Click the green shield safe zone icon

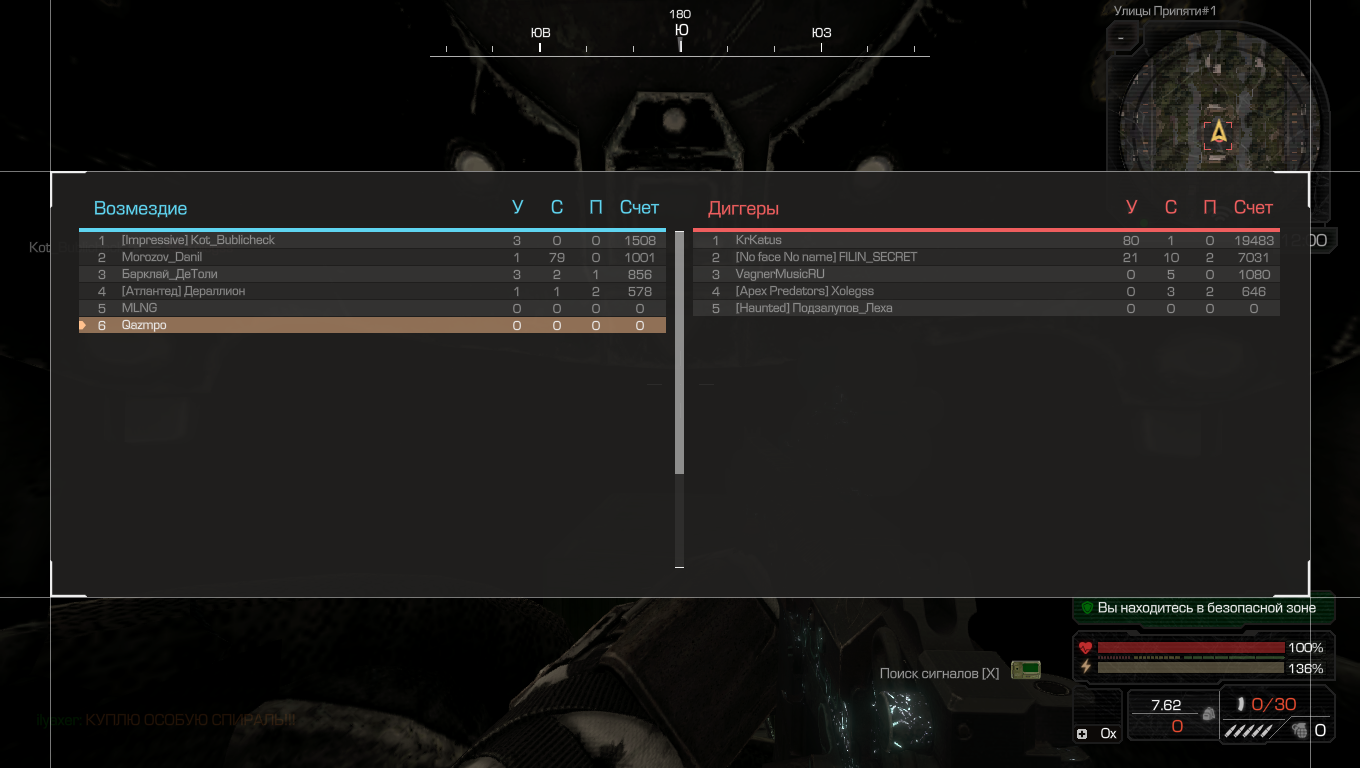[1087, 608]
